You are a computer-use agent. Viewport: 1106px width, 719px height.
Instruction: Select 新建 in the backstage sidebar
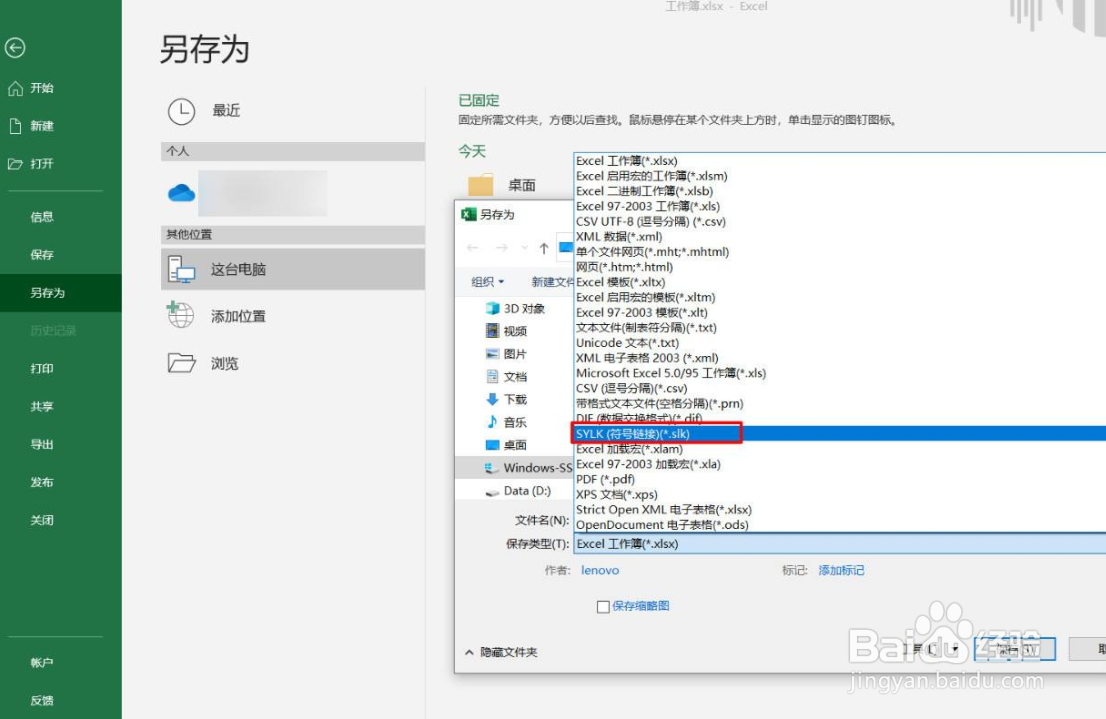point(42,126)
